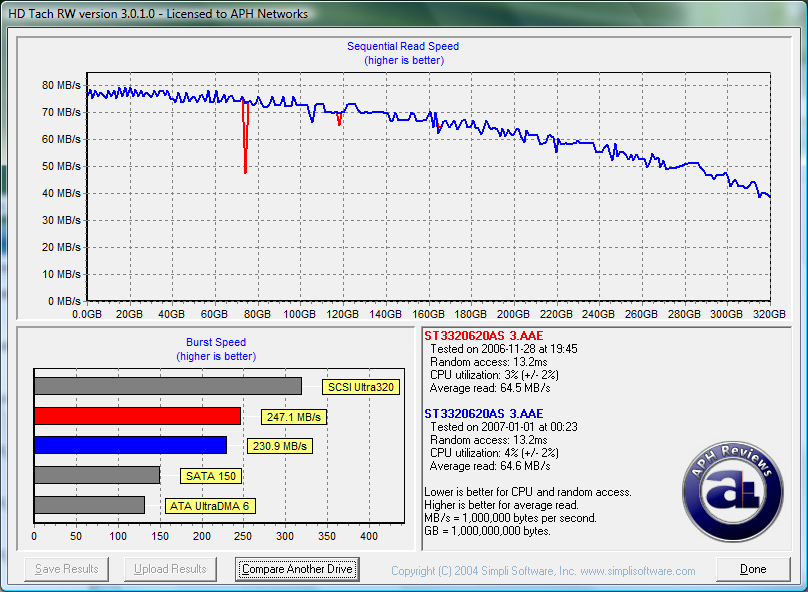Click the SATA 150 label
This screenshot has height=592, width=808.
click(x=211, y=476)
